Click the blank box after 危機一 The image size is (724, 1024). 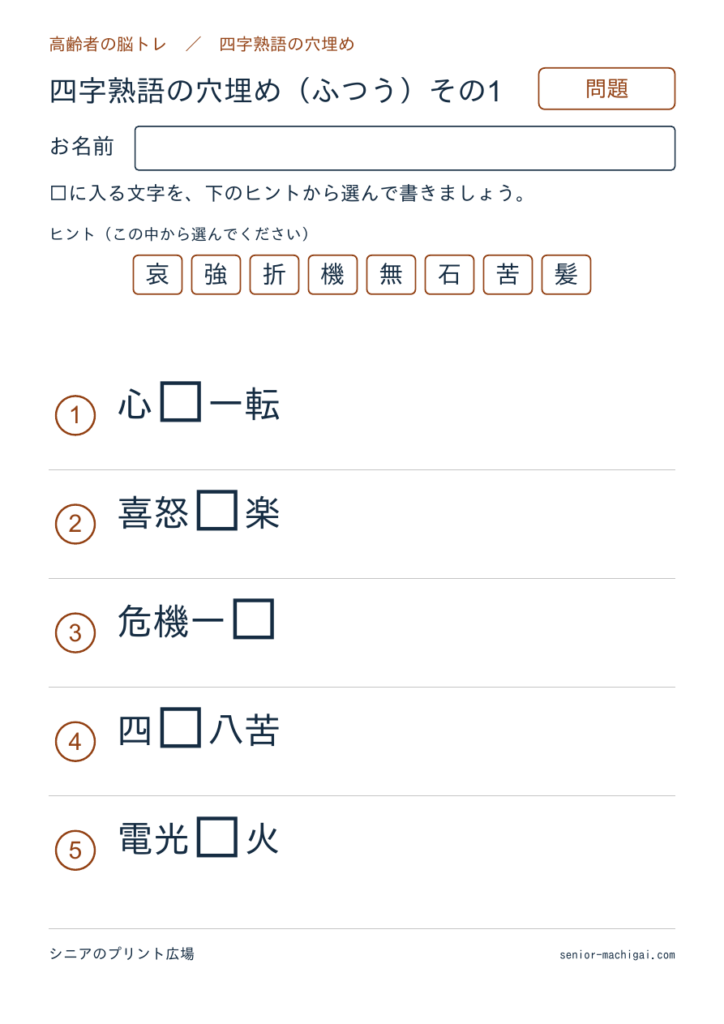pyautogui.click(x=253, y=619)
